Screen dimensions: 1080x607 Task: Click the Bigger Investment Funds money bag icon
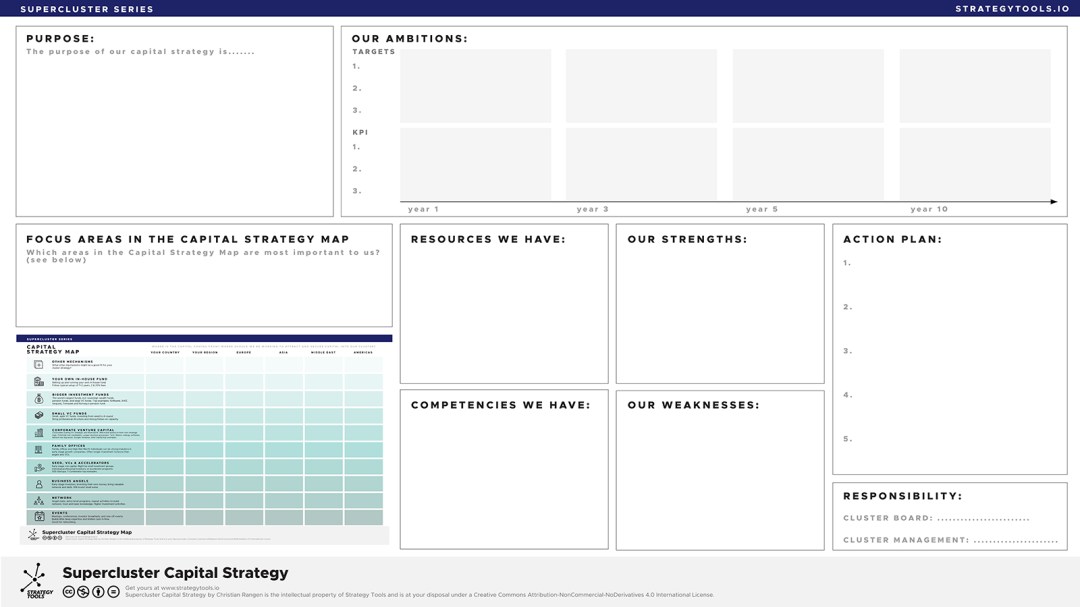click(x=39, y=398)
